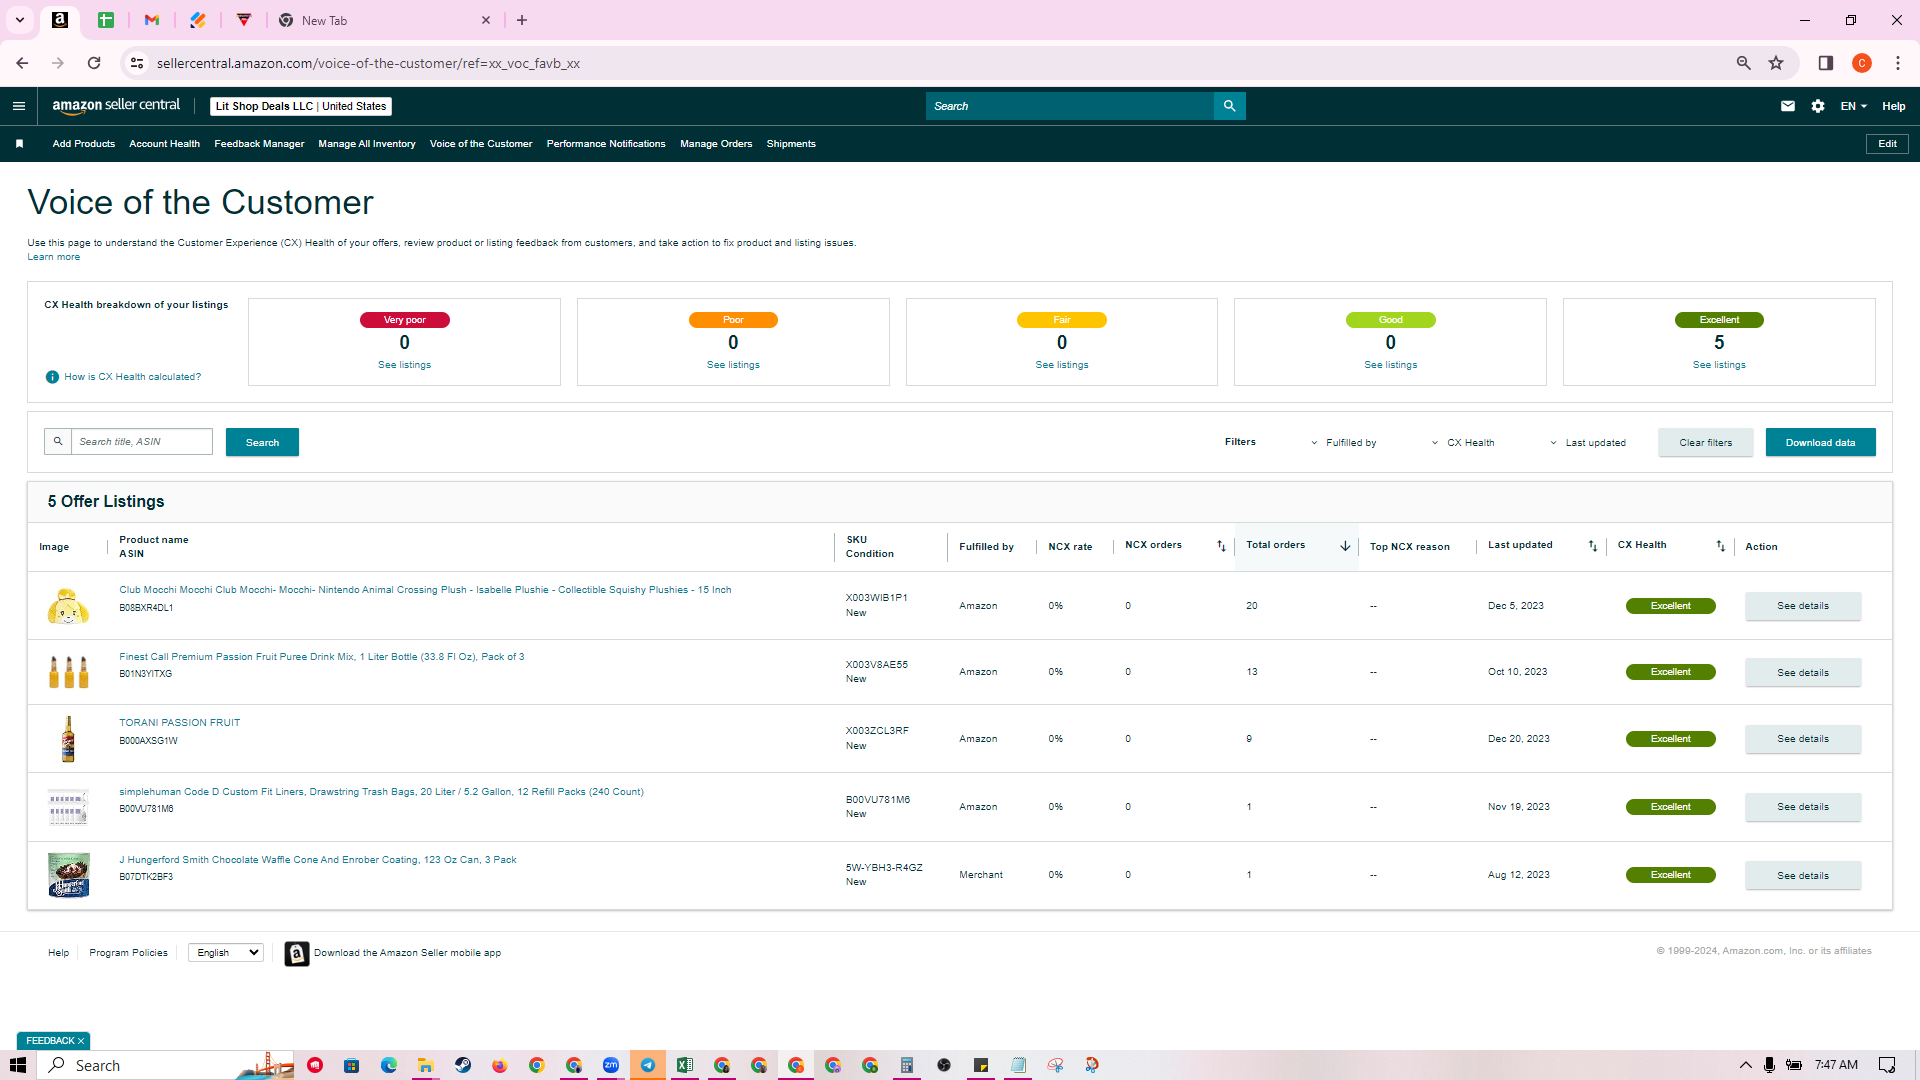Open the Windows Start button
Image resolution: width=1920 pixels, height=1080 pixels.
click(x=18, y=1065)
